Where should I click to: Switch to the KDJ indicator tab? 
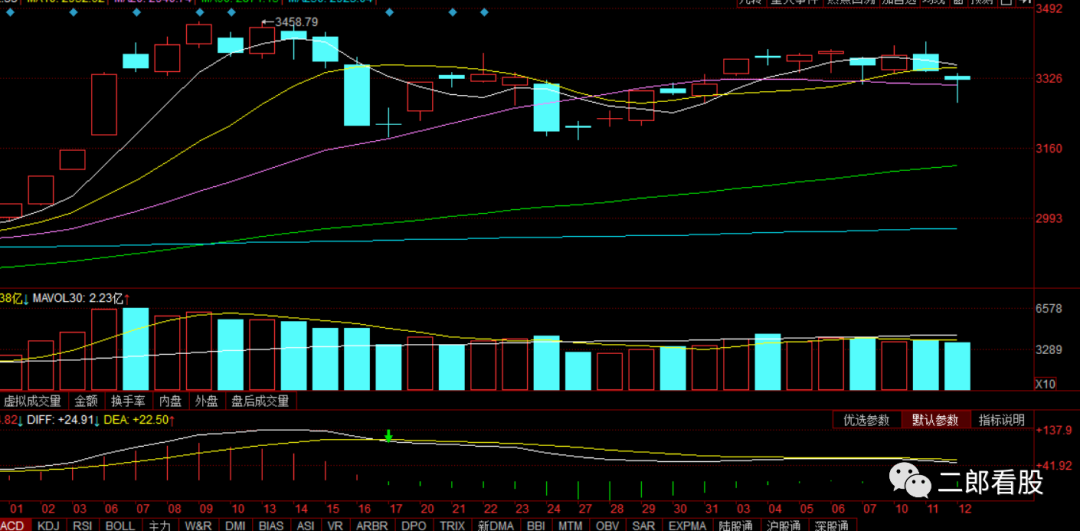[48, 525]
